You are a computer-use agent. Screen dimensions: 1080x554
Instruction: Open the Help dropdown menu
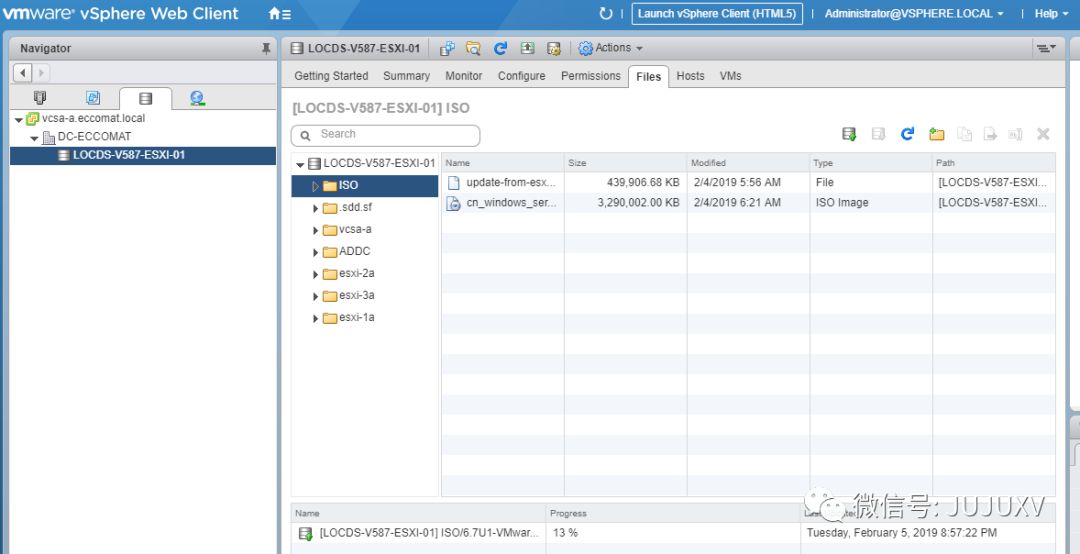click(1051, 14)
